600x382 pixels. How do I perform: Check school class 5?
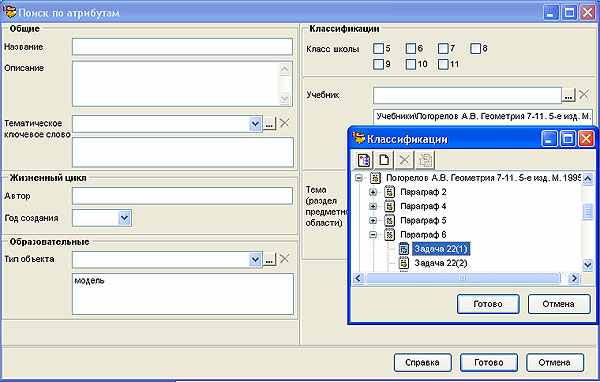[378, 48]
